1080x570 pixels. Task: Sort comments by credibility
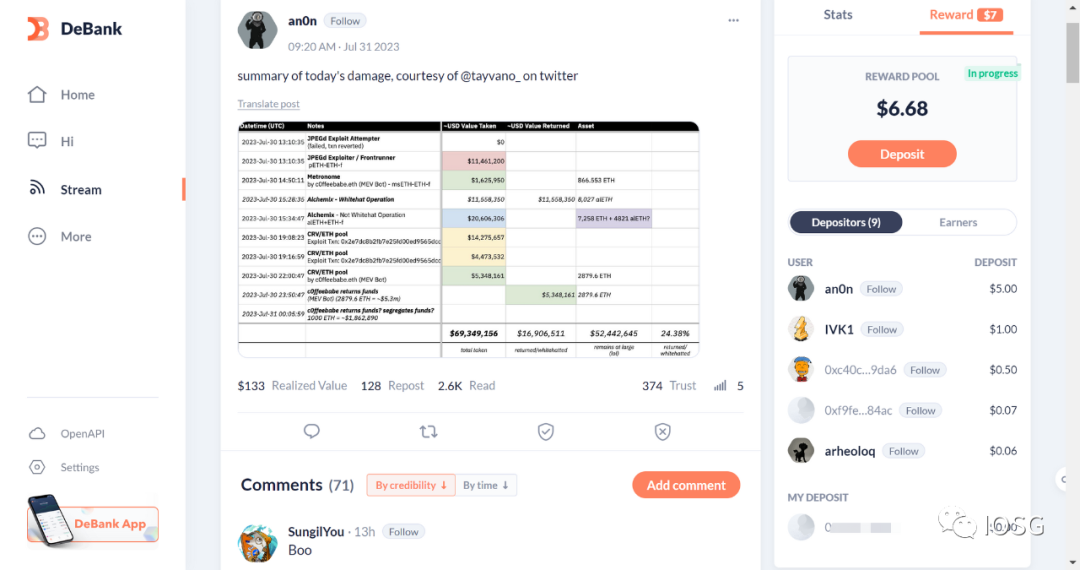[x=411, y=485]
